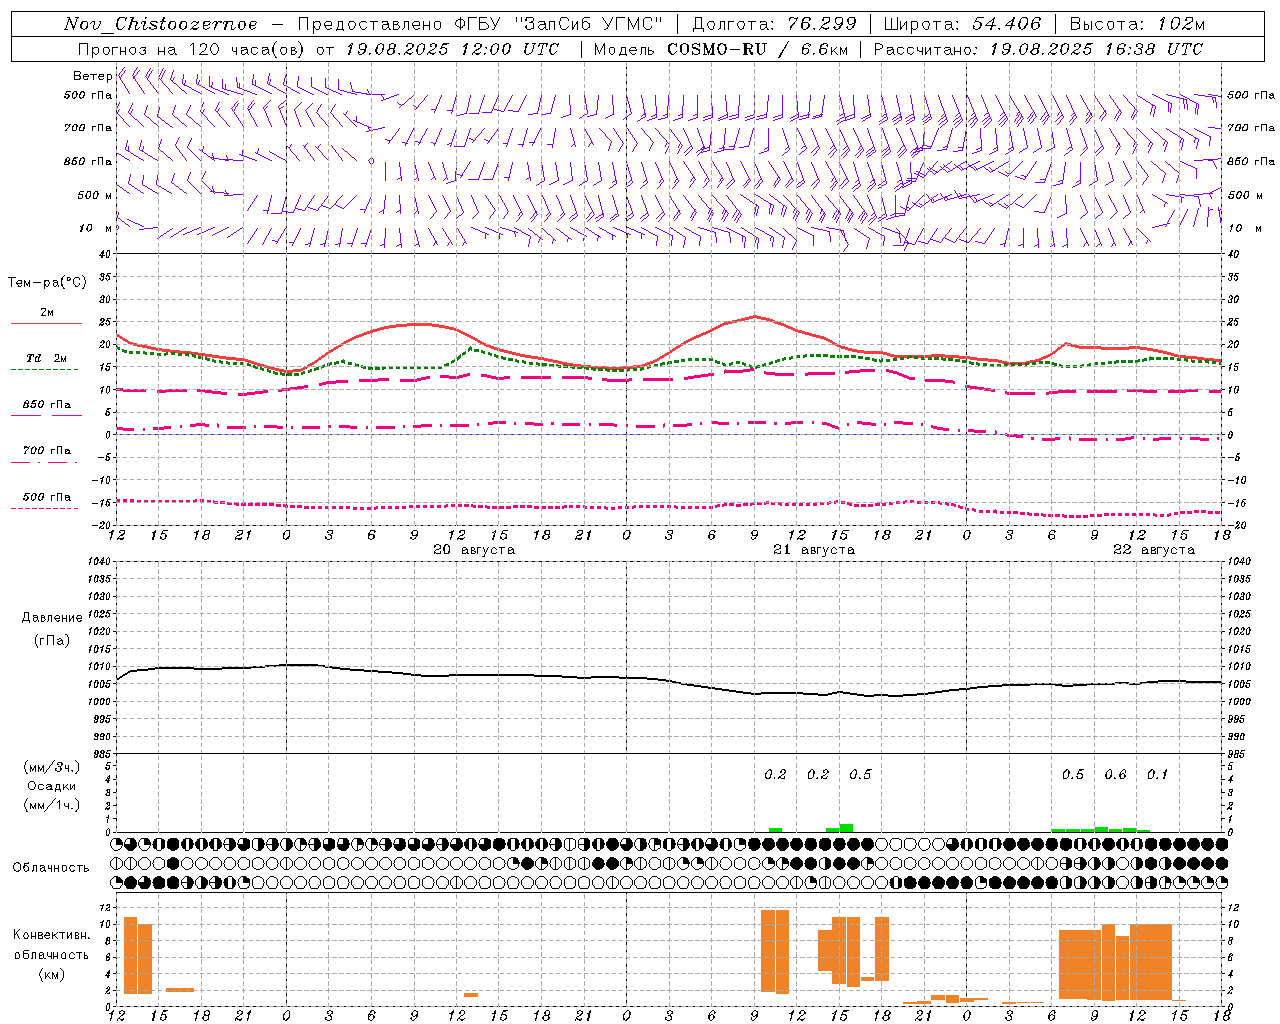
Task: Click the '20 августа' date label
Action: pos(474,550)
